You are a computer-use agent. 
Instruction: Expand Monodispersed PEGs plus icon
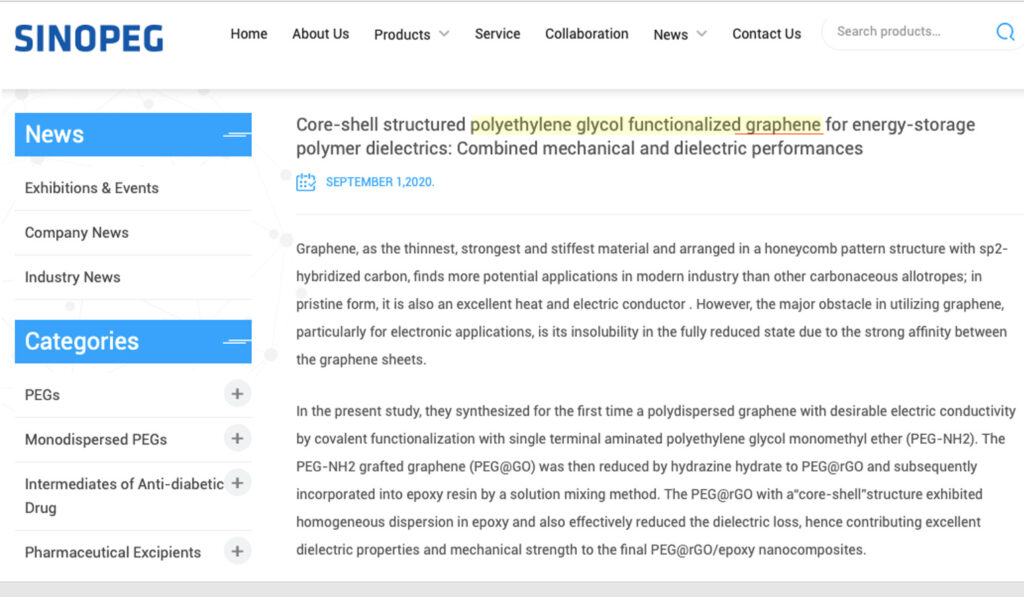coord(237,438)
